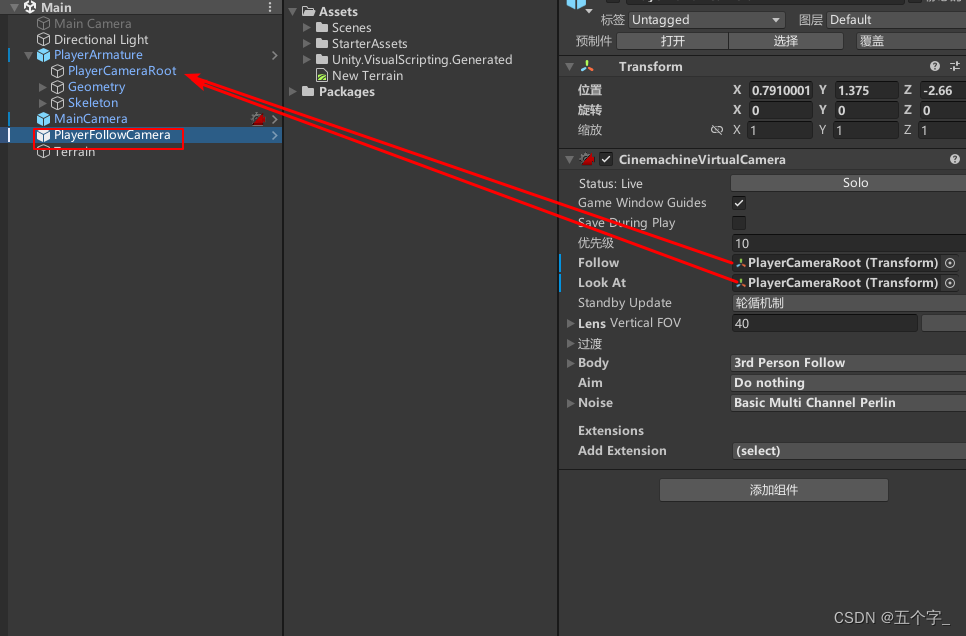
Task: Click the prefab 选择 button
Action: 785,41
